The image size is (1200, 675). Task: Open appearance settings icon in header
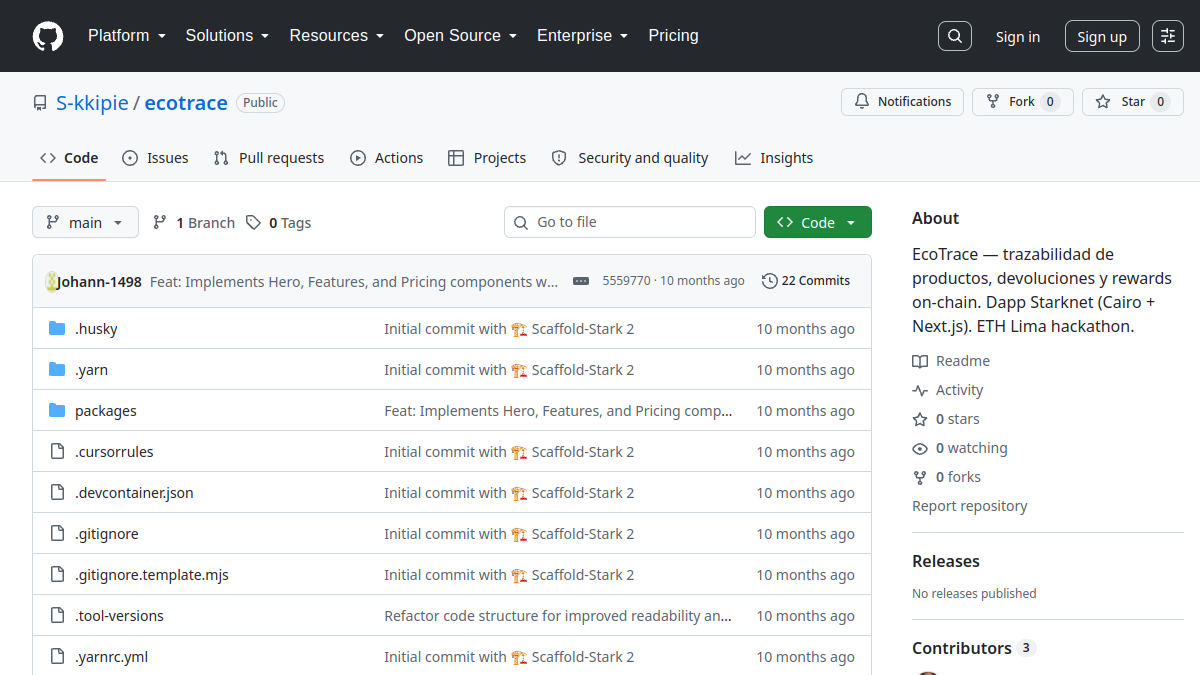tap(1168, 36)
